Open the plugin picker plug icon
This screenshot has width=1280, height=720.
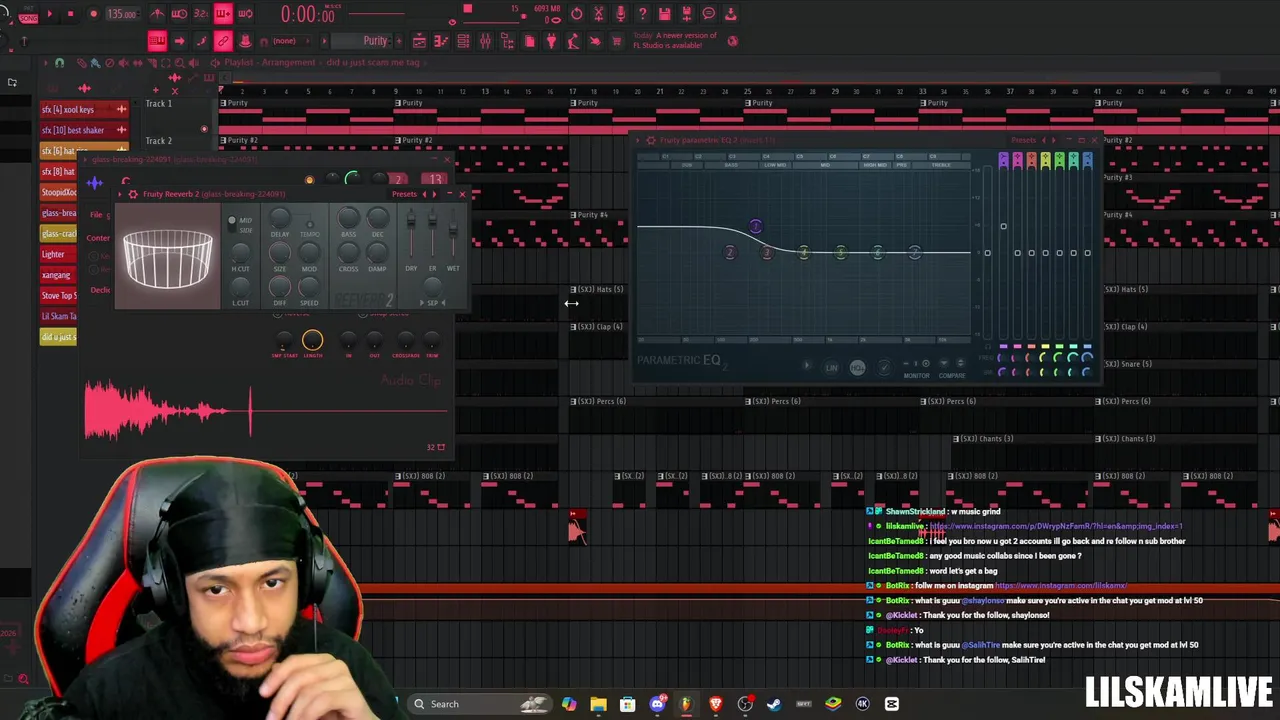[x=551, y=41]
